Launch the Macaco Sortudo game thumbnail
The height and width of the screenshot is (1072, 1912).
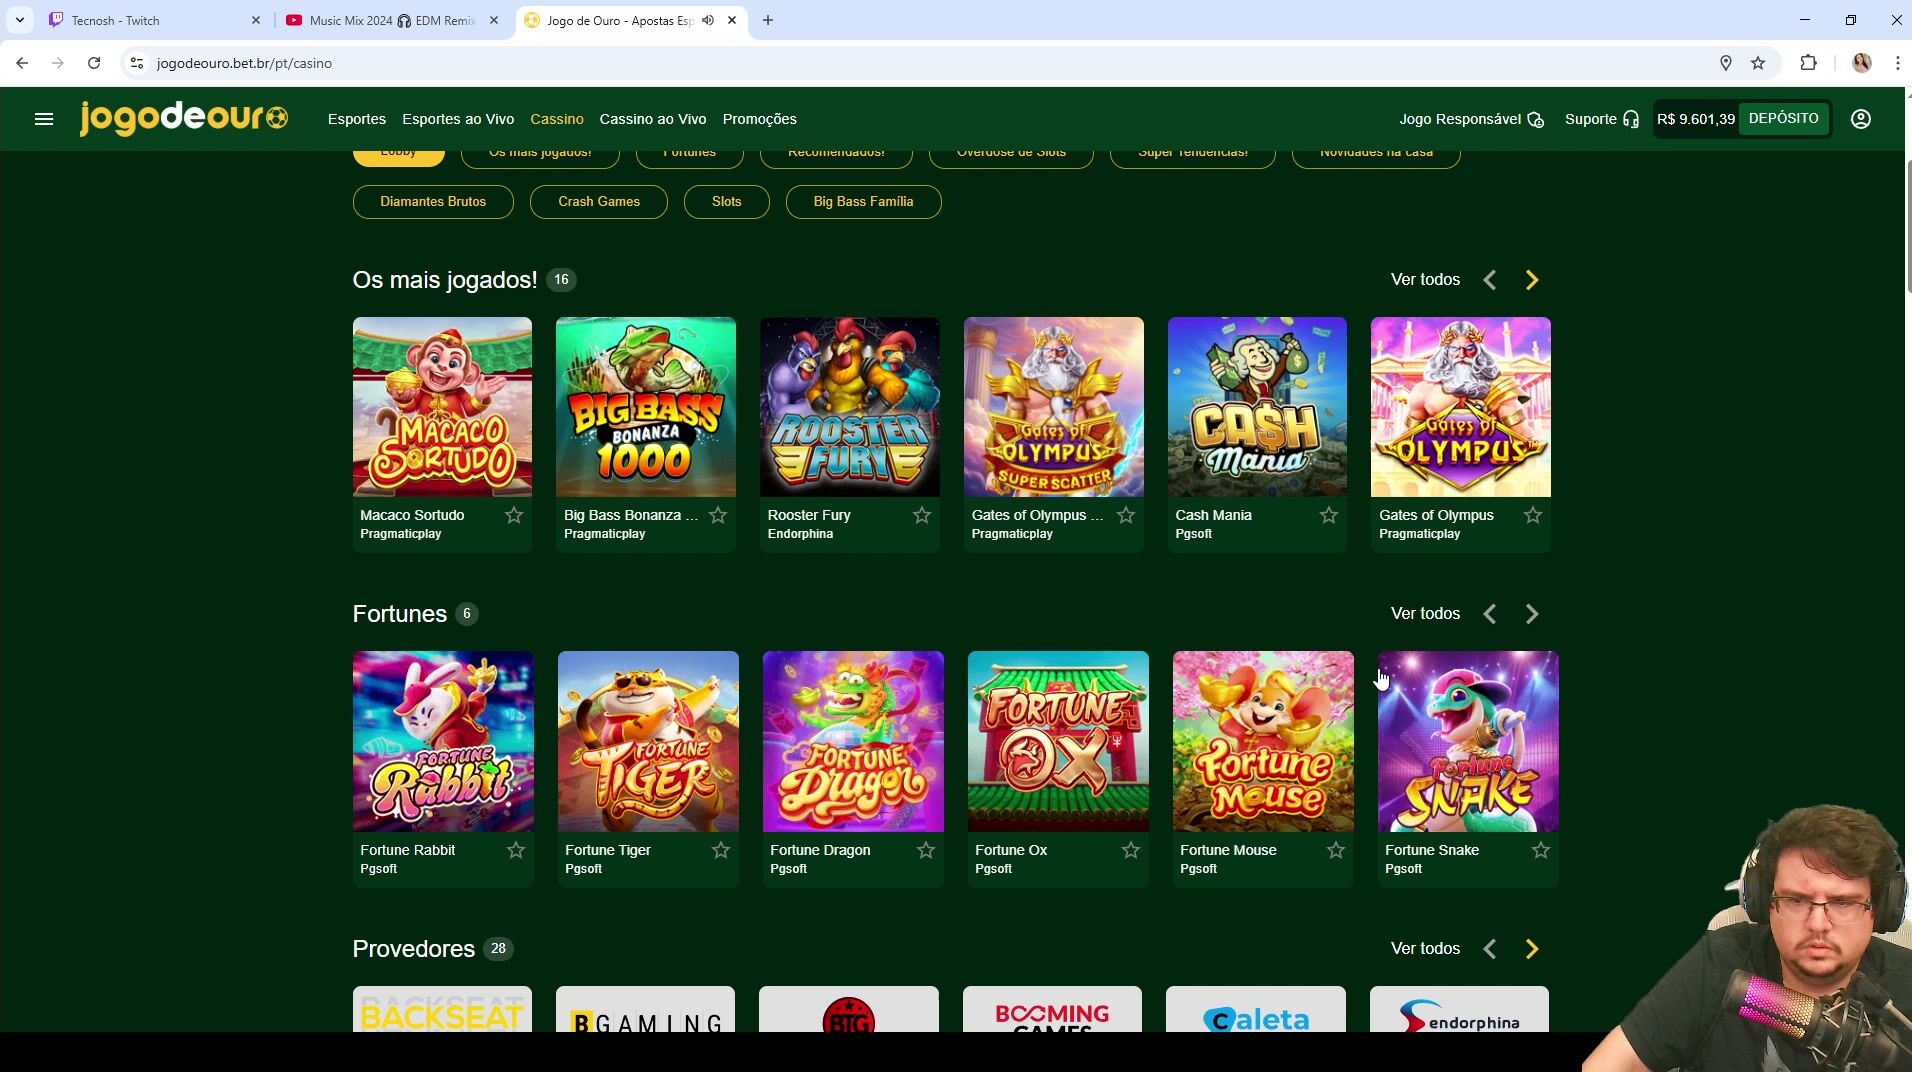(442, 407)
